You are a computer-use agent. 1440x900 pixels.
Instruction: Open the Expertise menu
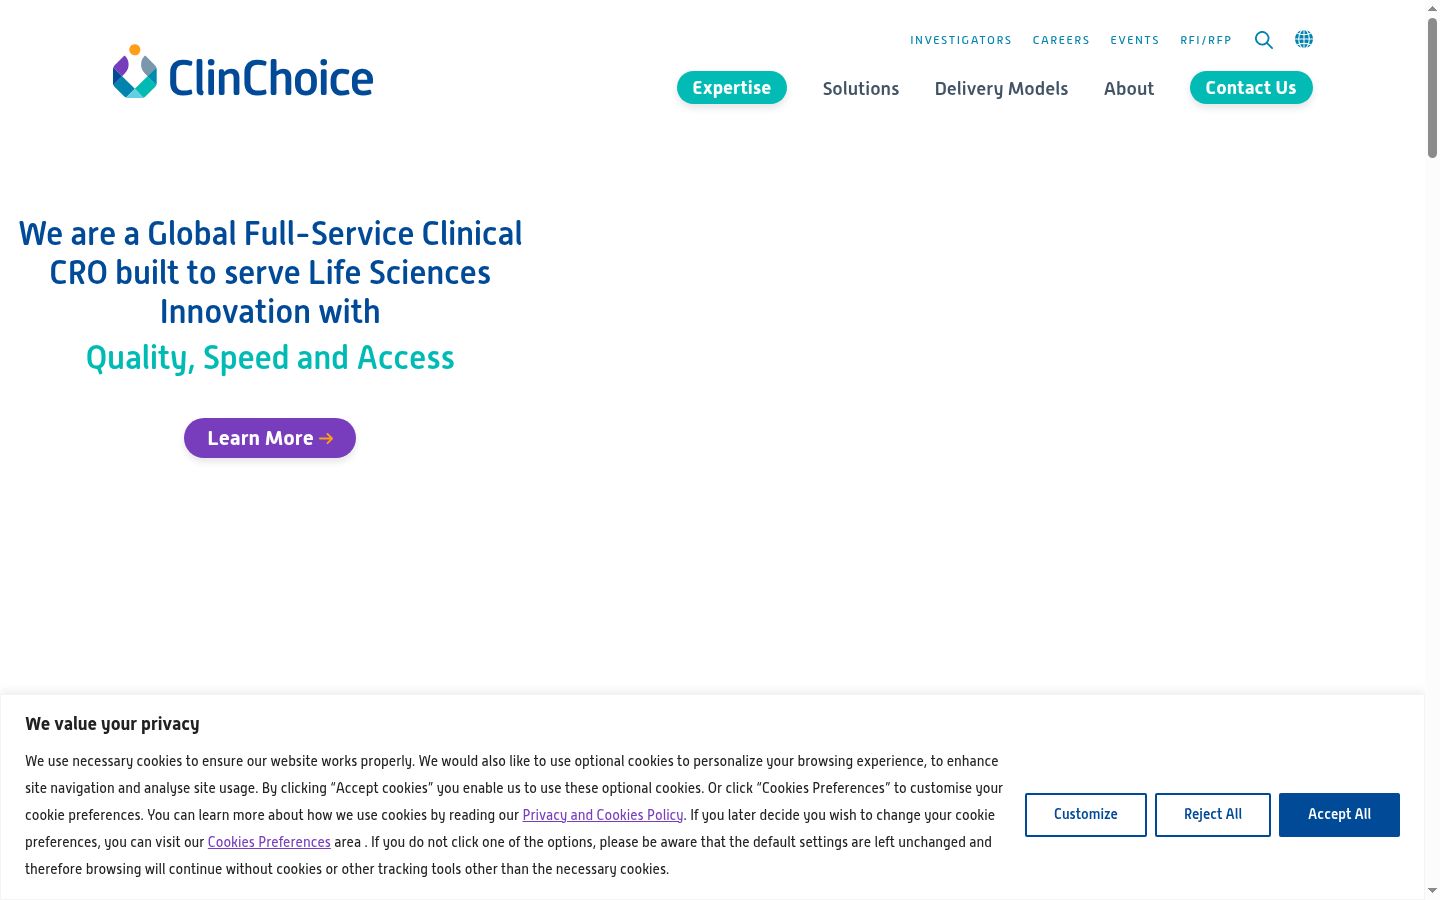(732, 88)
